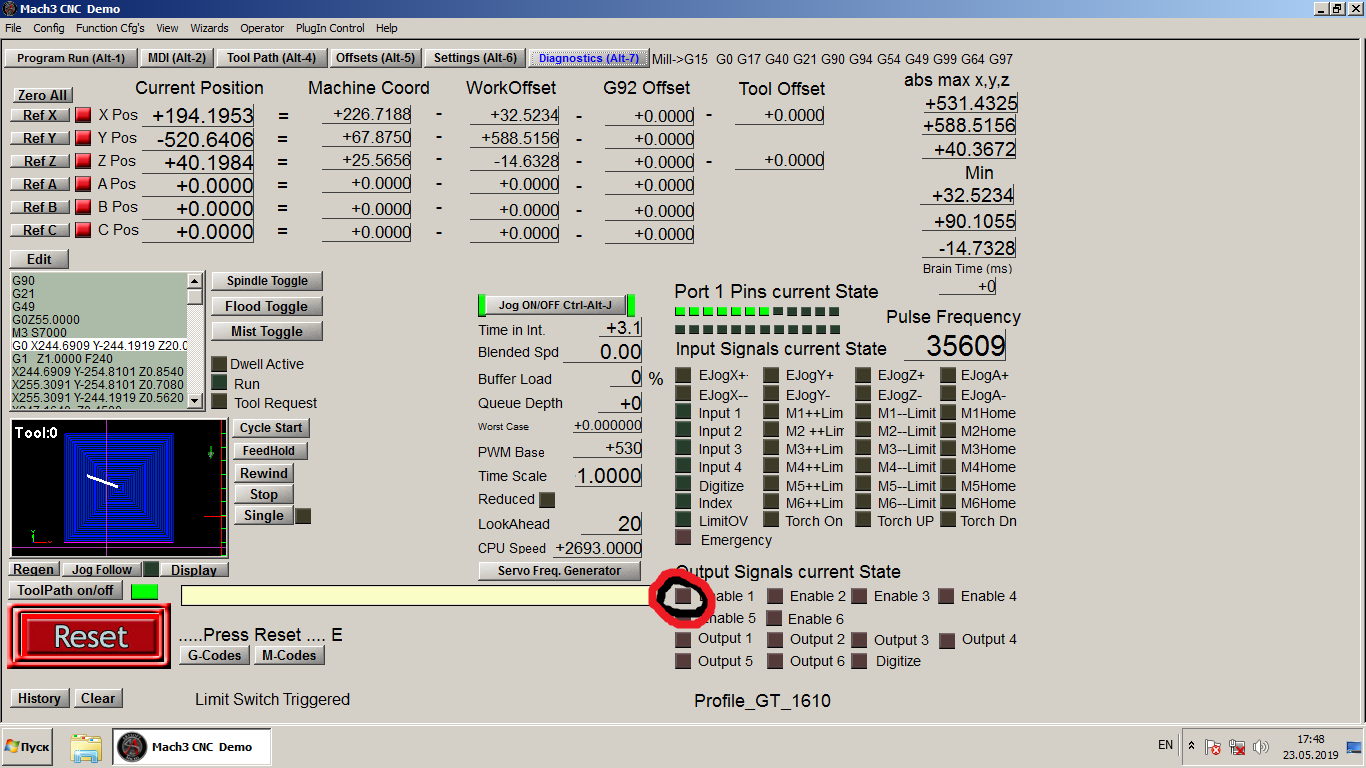Click the Action Center flag tray icon
This screenshot has width=1366, height=768.
tap(1212, 747)
